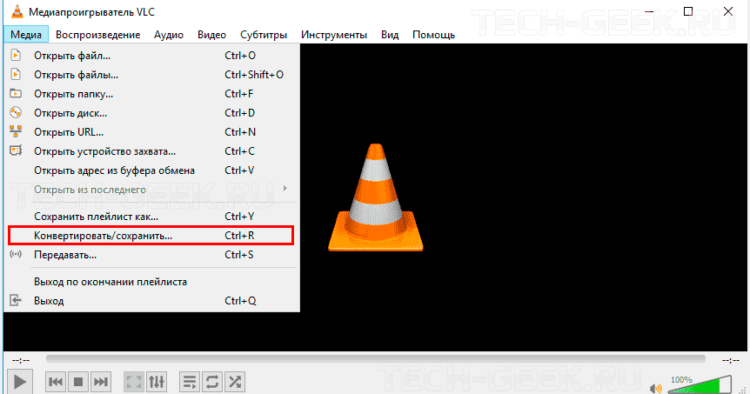The image size is (750, 394).
Task: Toggle loop repeat mode button
Action: pos(212,382)
